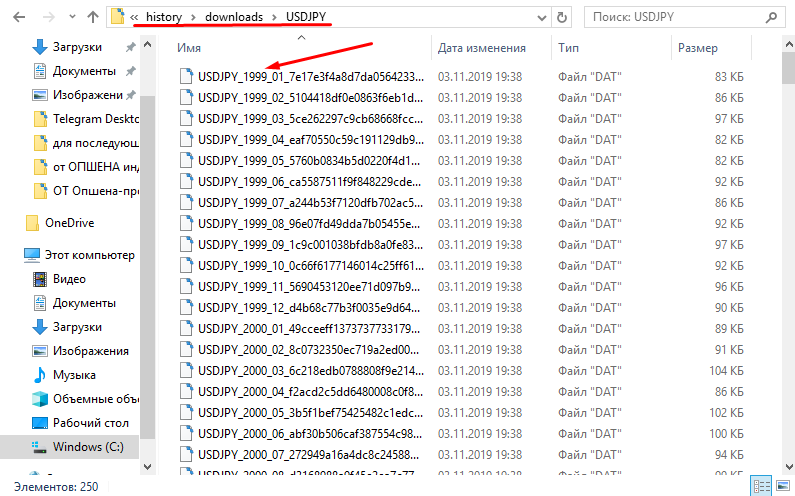This screenshot has height=496, width=795.
Task: Open address bar history dropdown
Action: (x=542, y=18)
